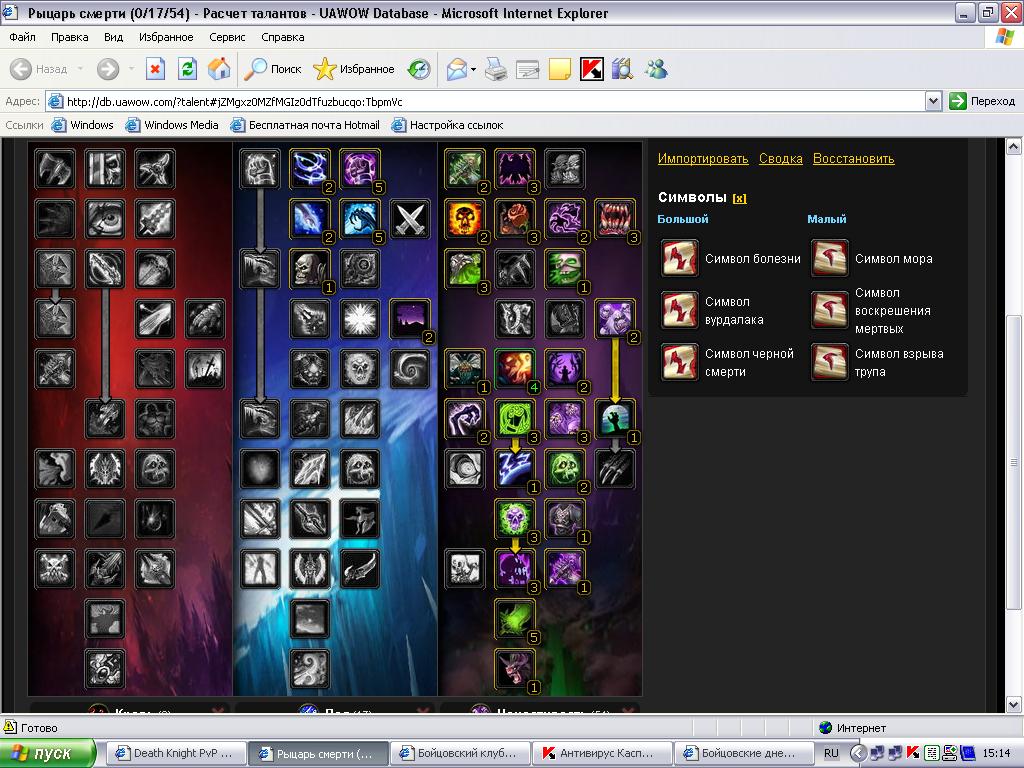This screenshot has width=1024, height=768.
Task: Click the IE Home toolbar icon
Action: point(219,69)
